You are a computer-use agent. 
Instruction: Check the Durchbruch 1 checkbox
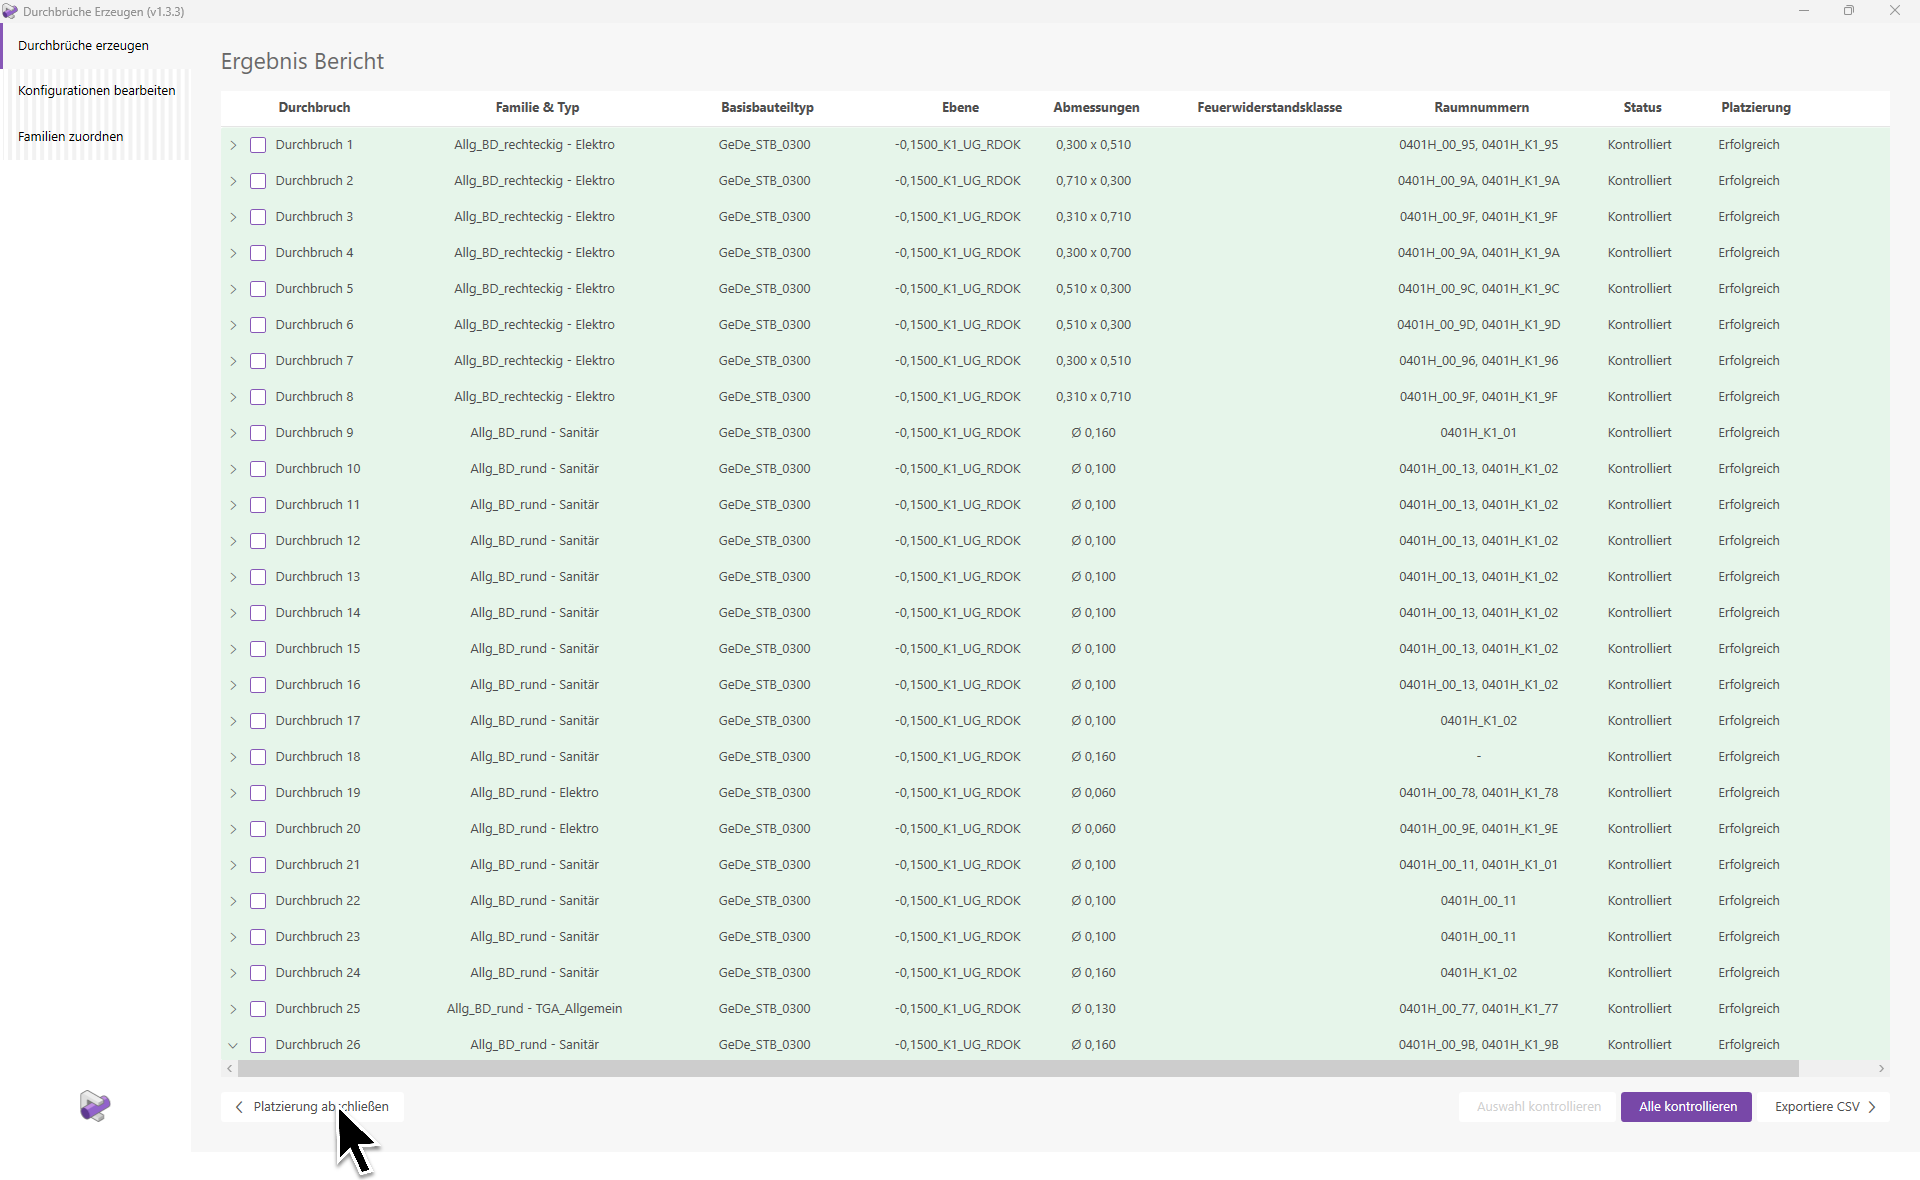click(x=258, y=145)
